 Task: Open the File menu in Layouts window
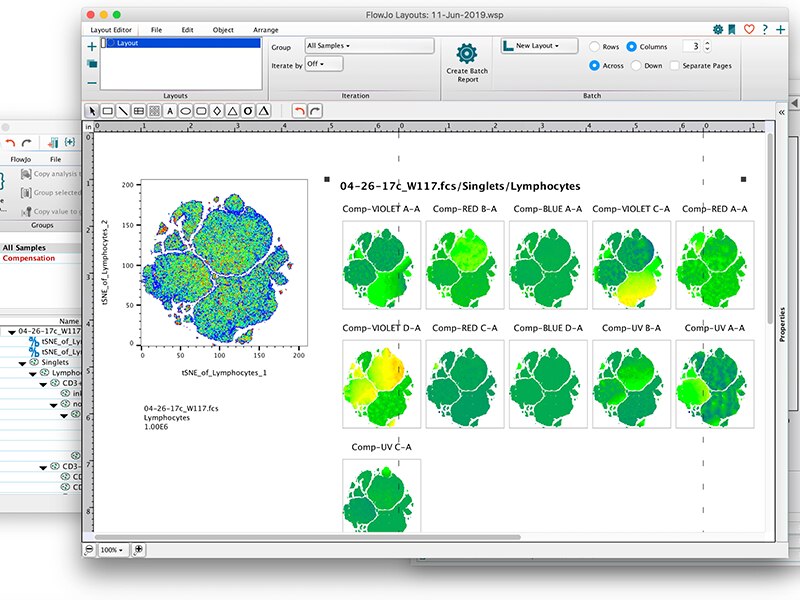(156, 30)
